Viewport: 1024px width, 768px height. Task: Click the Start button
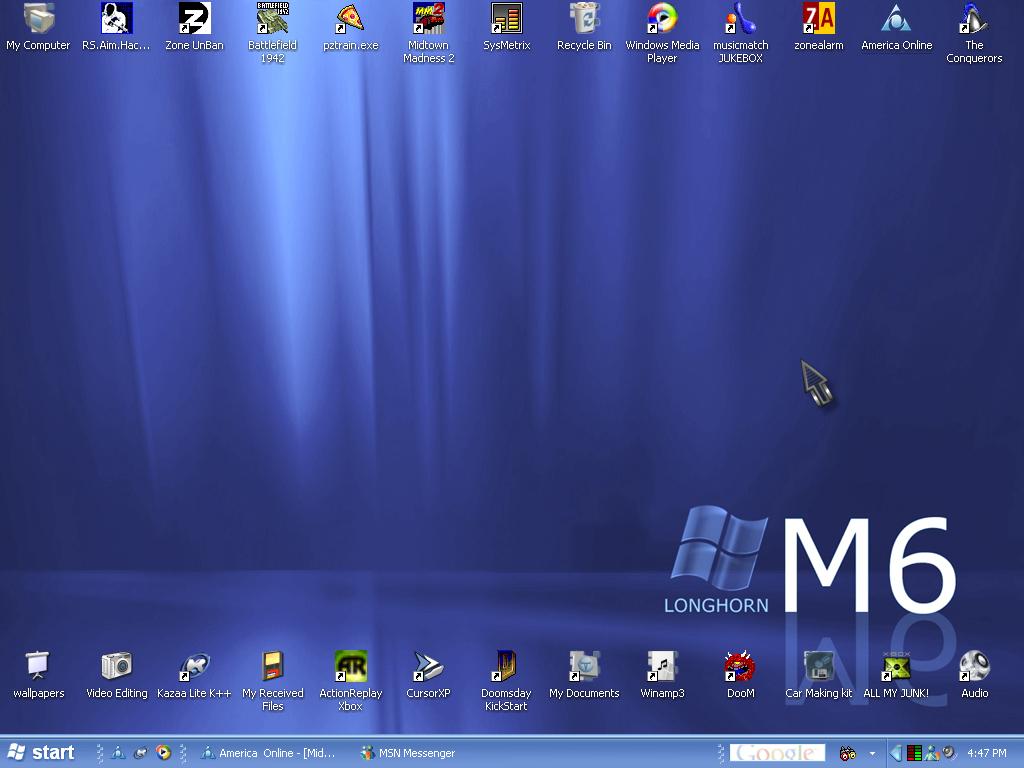point(41,753)
